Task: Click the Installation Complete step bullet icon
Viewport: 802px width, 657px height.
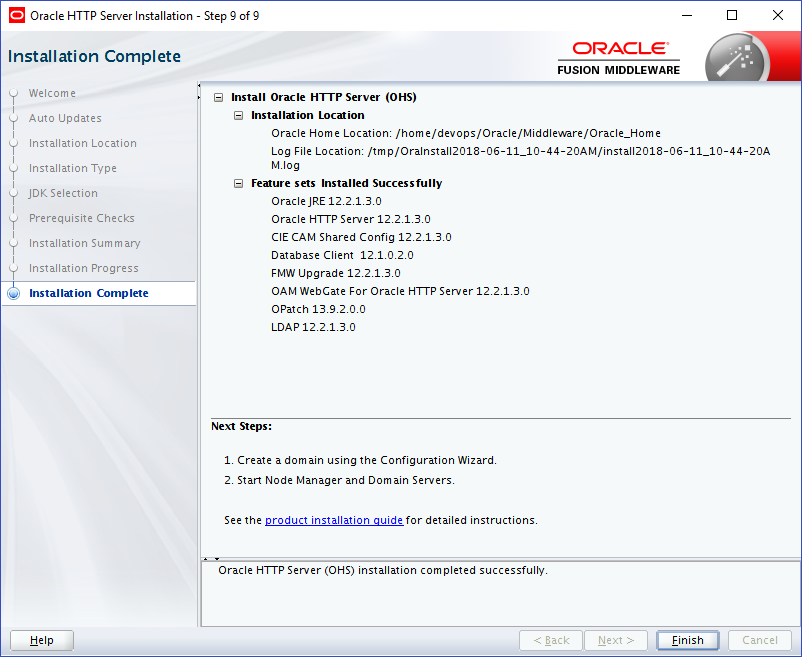Action: (x=14, y=293)
